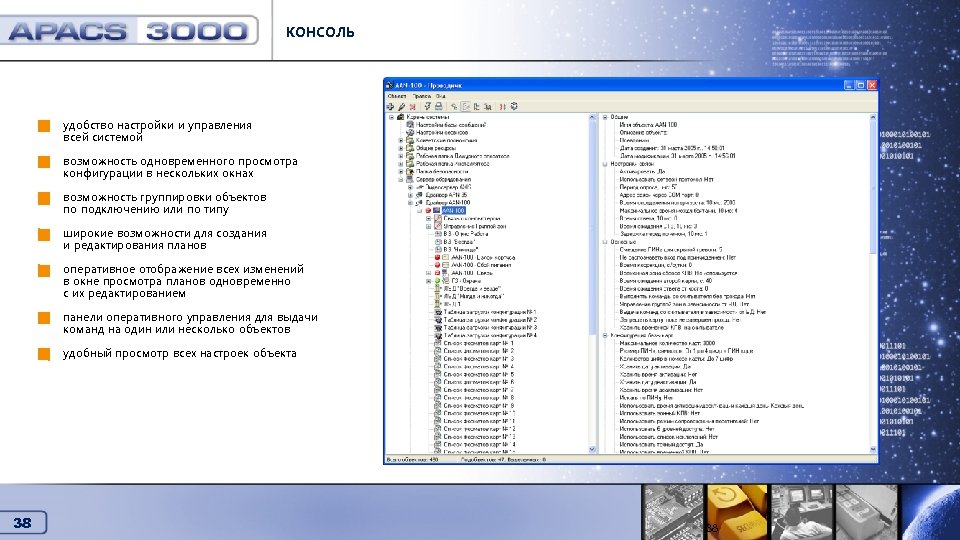Click the golden clock thumbnail at bottom
This screenshot has width=960, height=540.
[x=737, y=512]
